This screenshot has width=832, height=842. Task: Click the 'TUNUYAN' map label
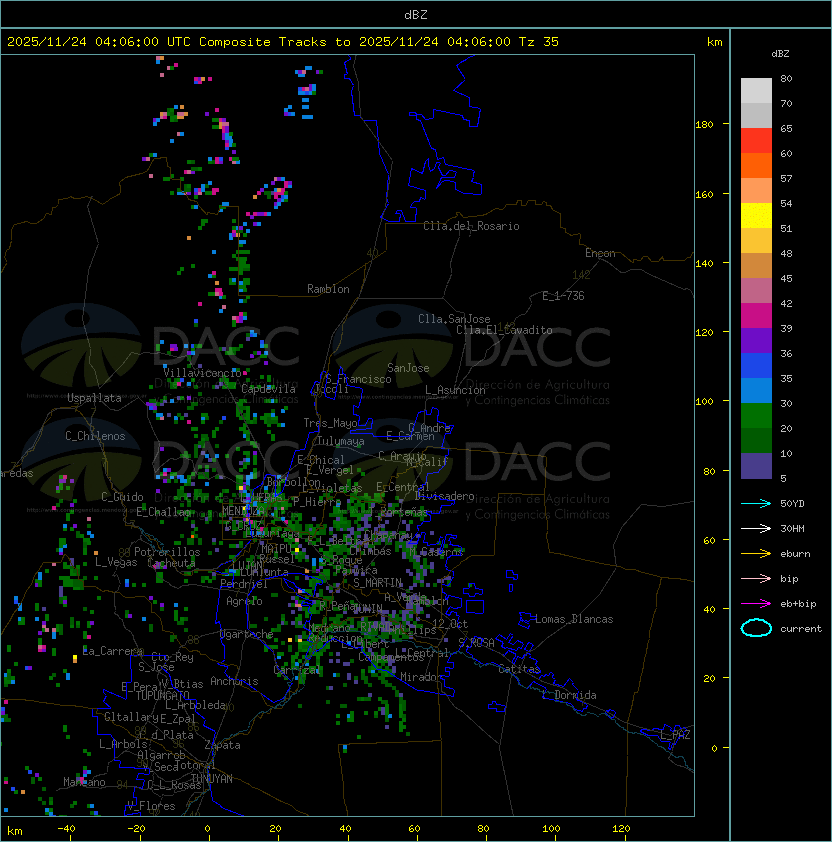click(x=212, y=779)
